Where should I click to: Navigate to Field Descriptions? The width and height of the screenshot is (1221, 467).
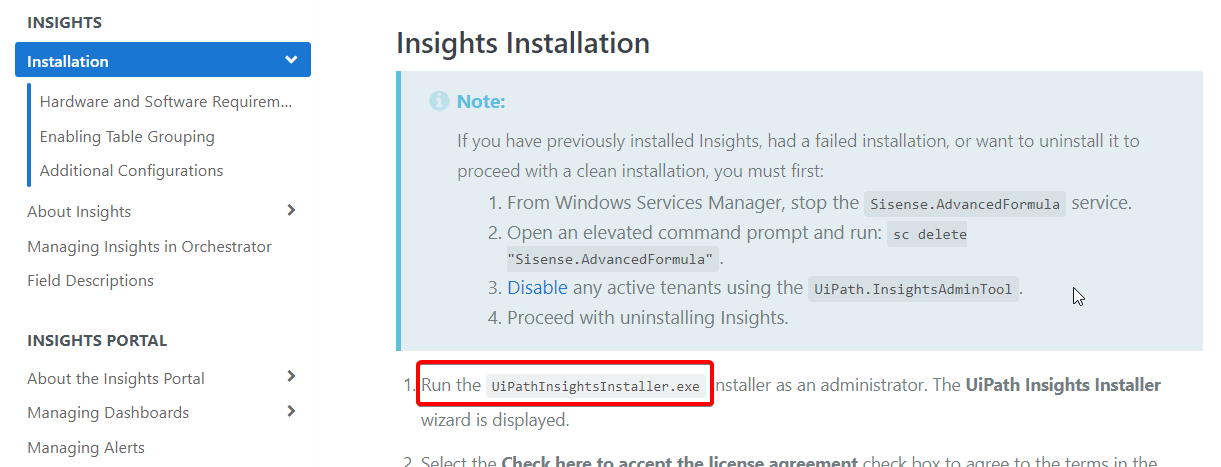pyautogui.click(x=90, y=280)
